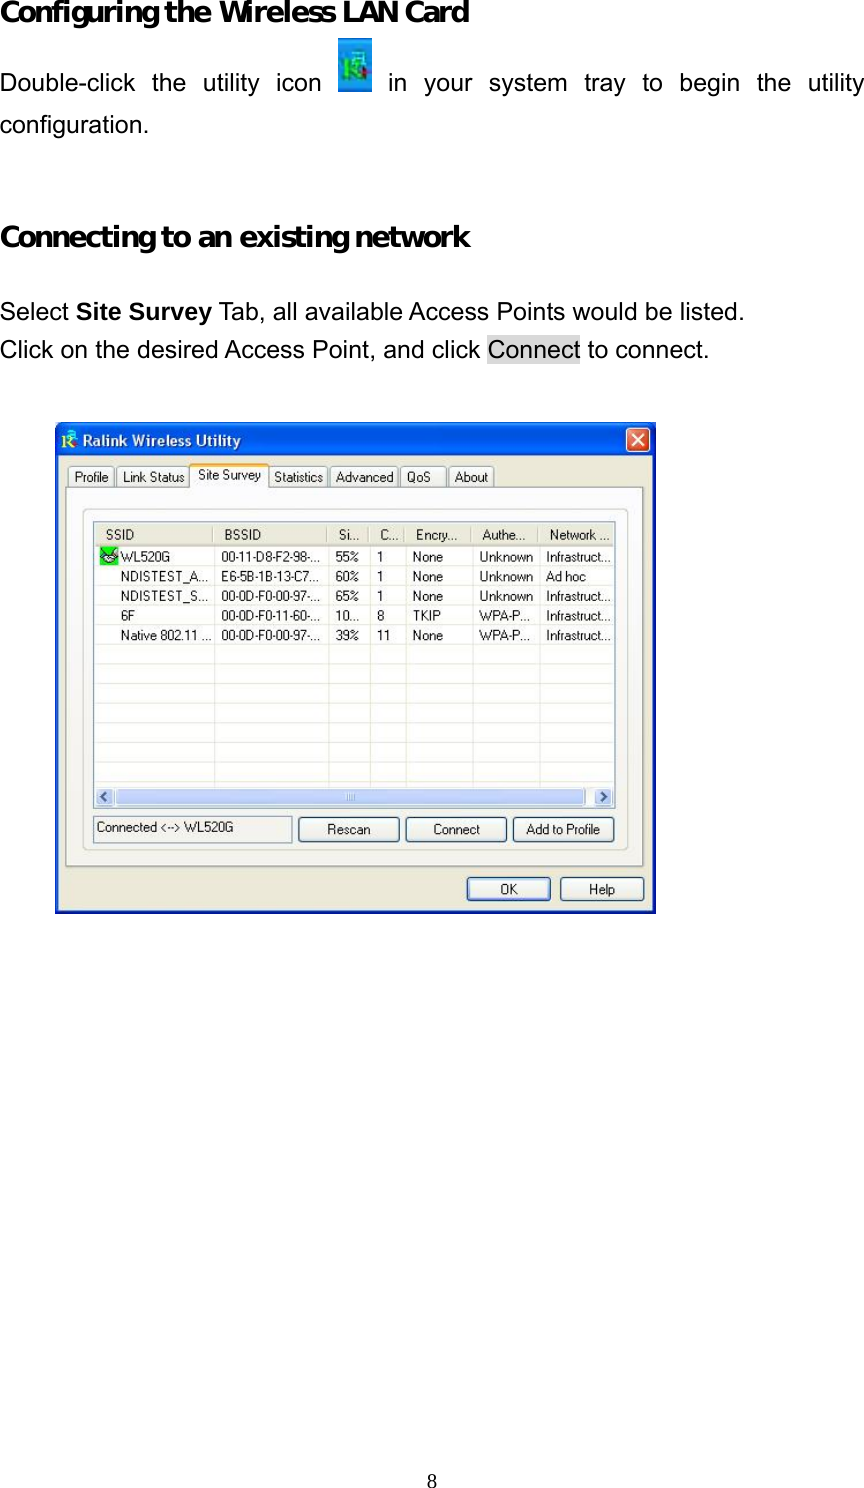The height and width of the screenshot is (1488, 864).
Task: Open the Link Status tab
Action: click(x=153, y=477)
